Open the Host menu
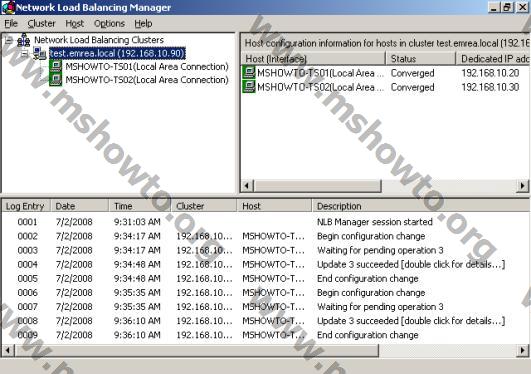Image resolution: width=531 pixels, height=374 pixels. pos(75,24)
